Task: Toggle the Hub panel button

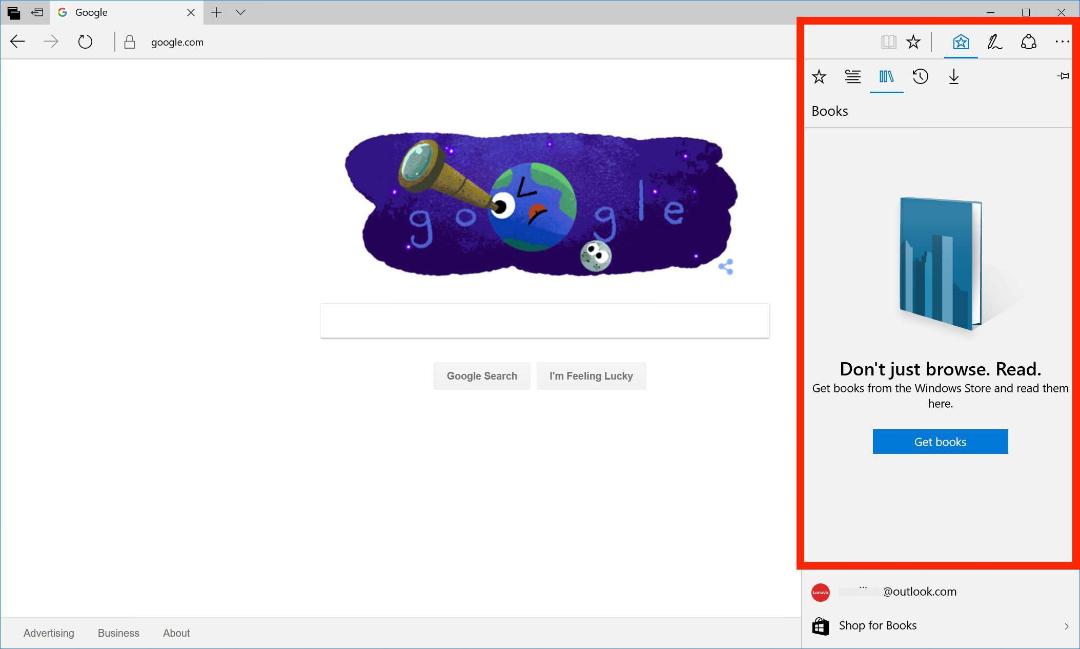Action: (961, 42)
